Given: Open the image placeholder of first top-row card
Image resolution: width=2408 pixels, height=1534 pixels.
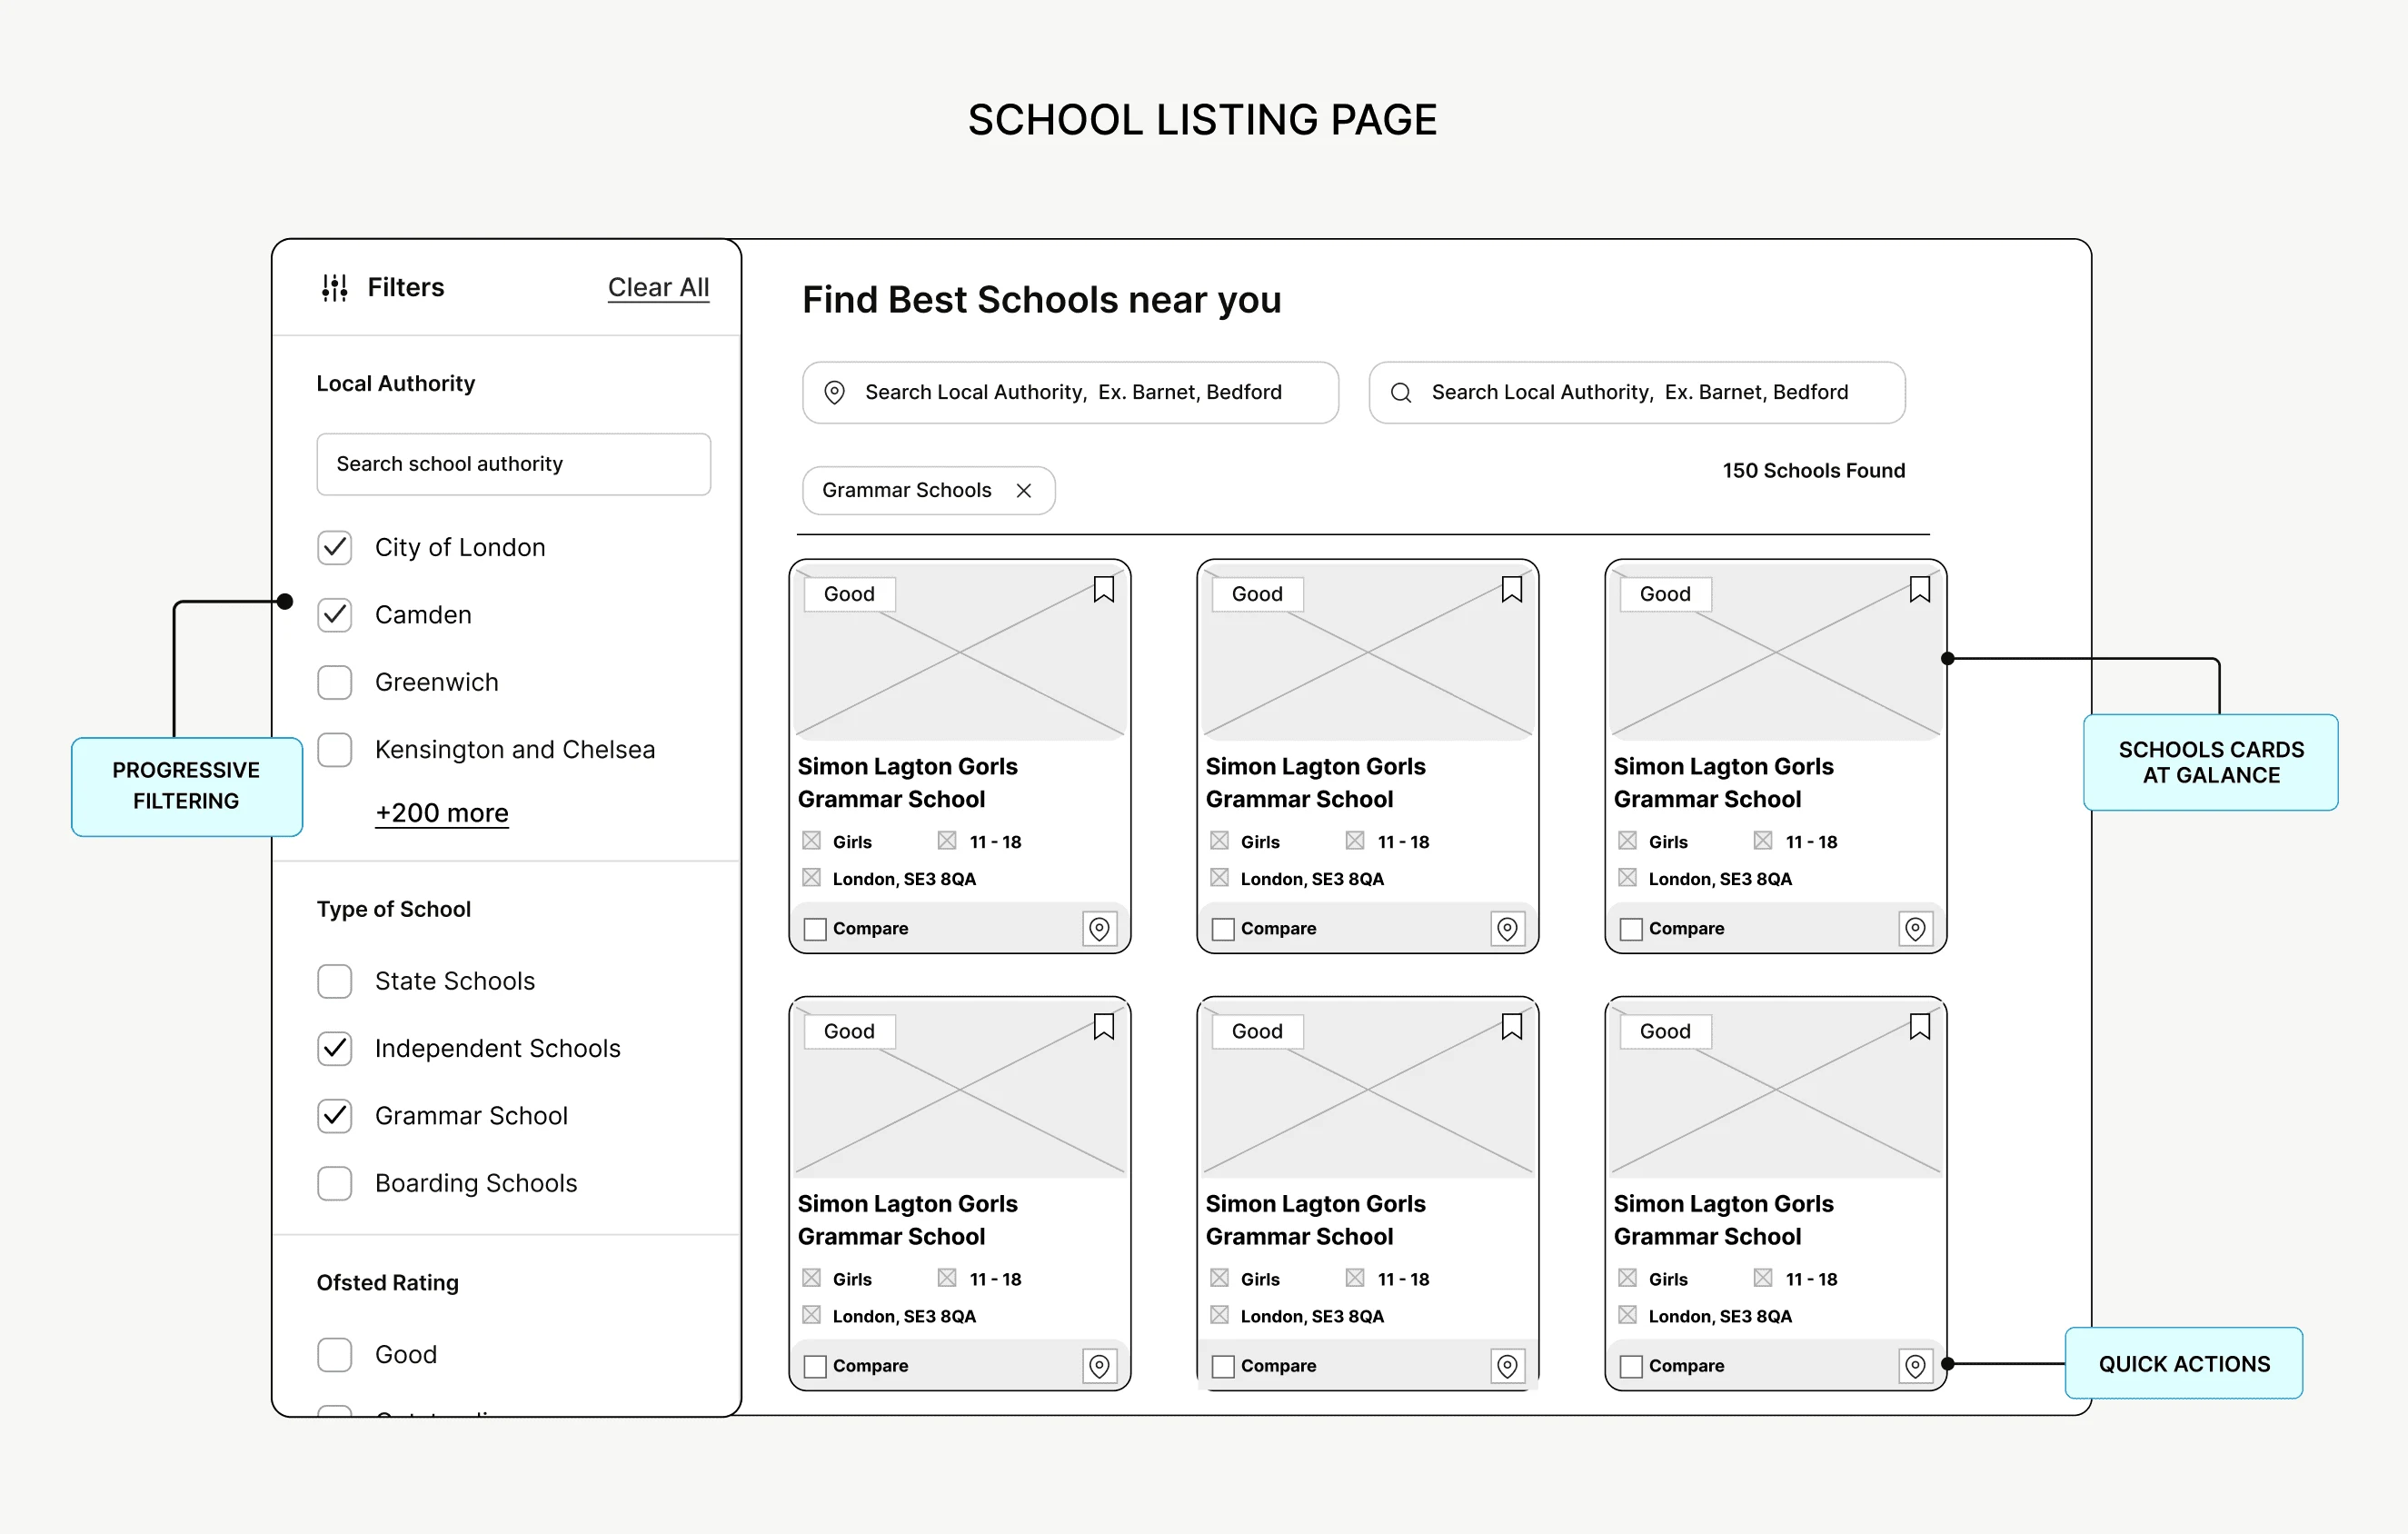Looking at the screenshot, I should point(960,652).
